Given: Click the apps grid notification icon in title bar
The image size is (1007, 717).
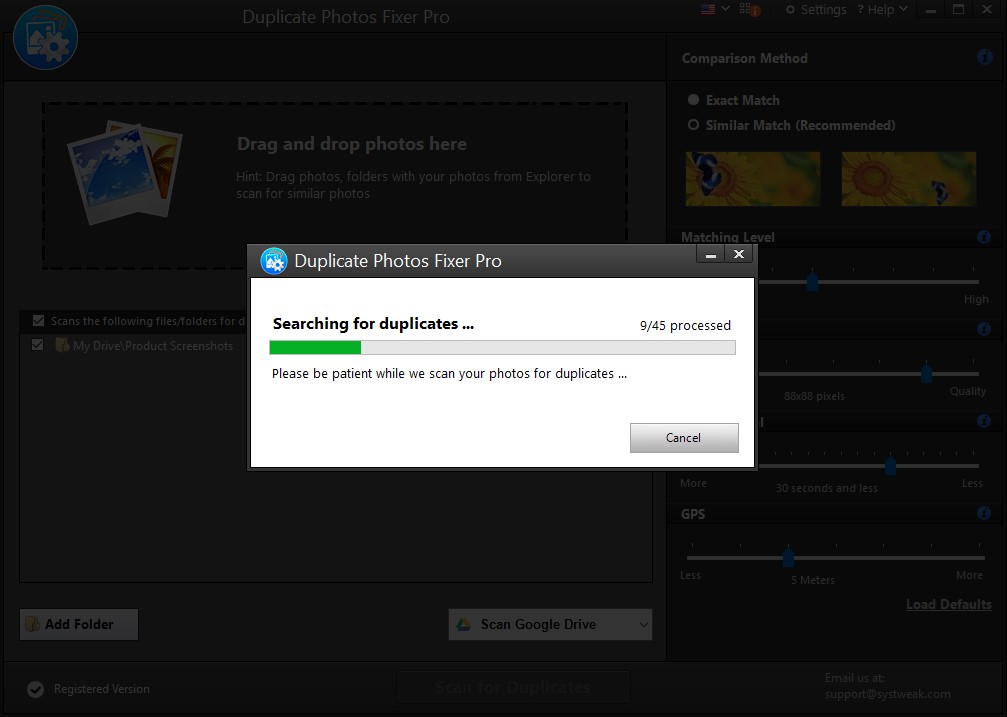Looking at the screenshot, I should pos(748,10).
